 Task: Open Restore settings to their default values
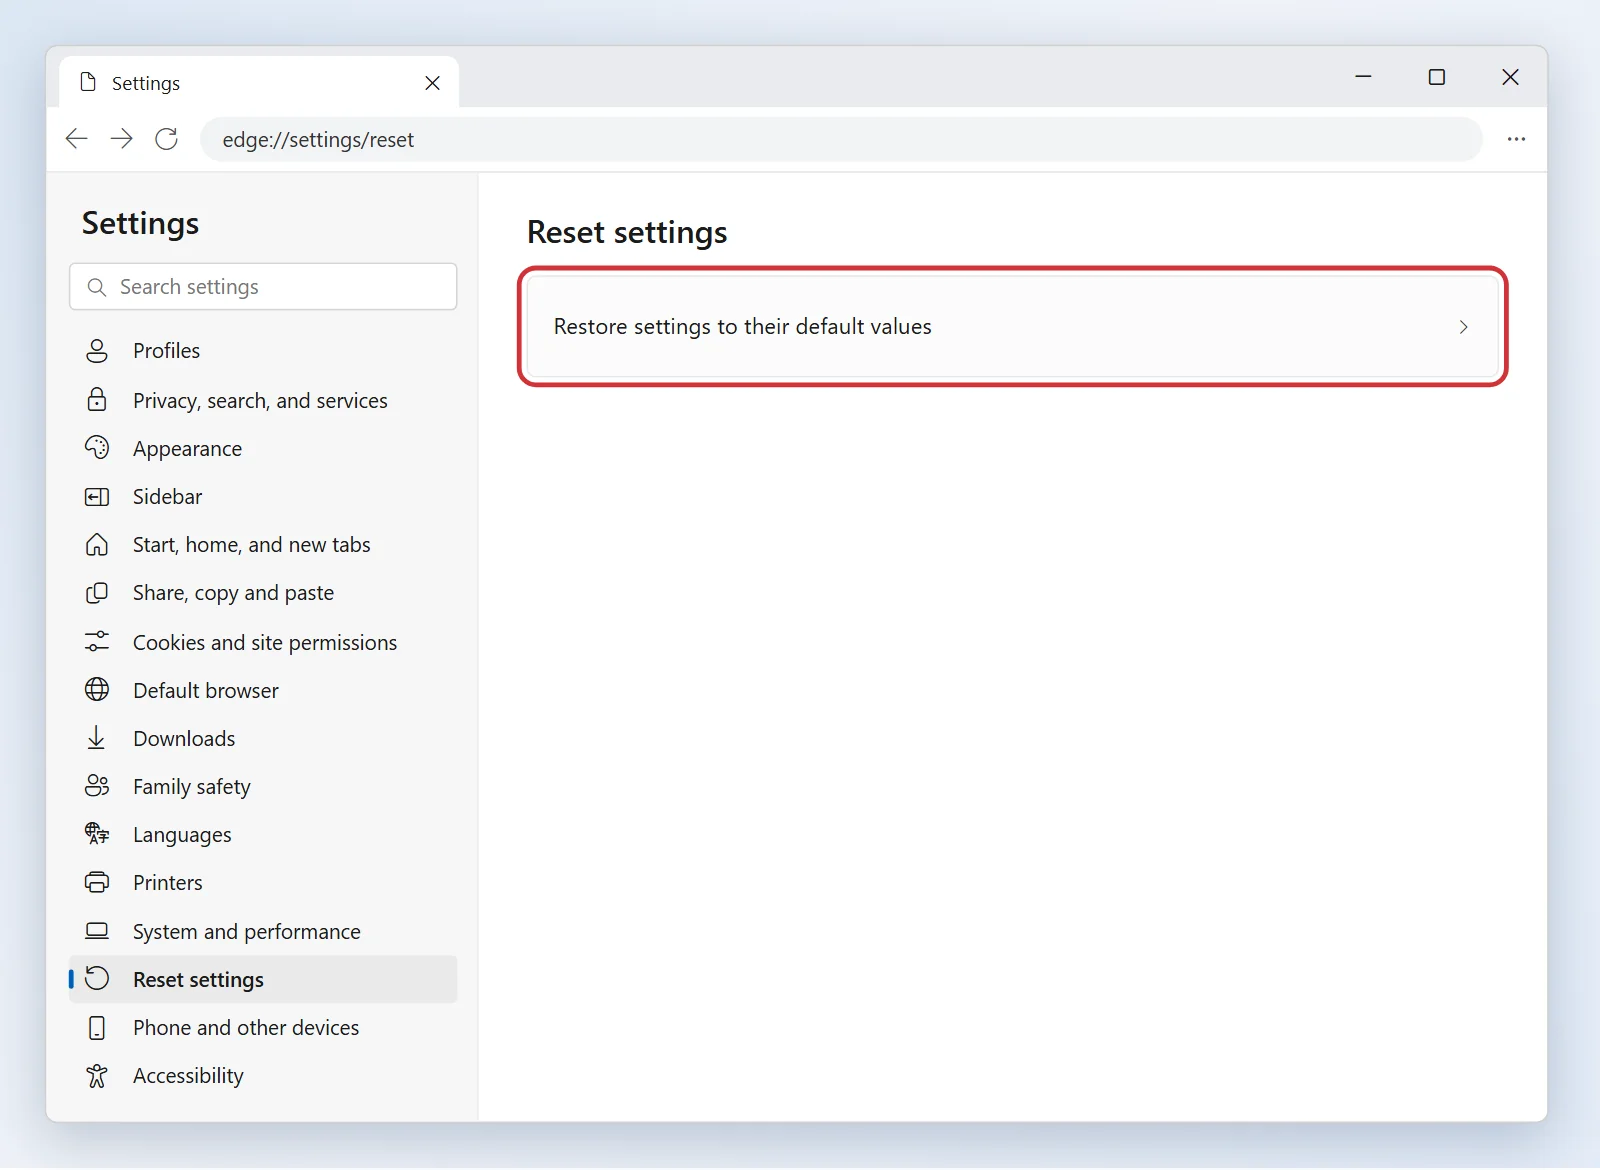point(1012,327)
